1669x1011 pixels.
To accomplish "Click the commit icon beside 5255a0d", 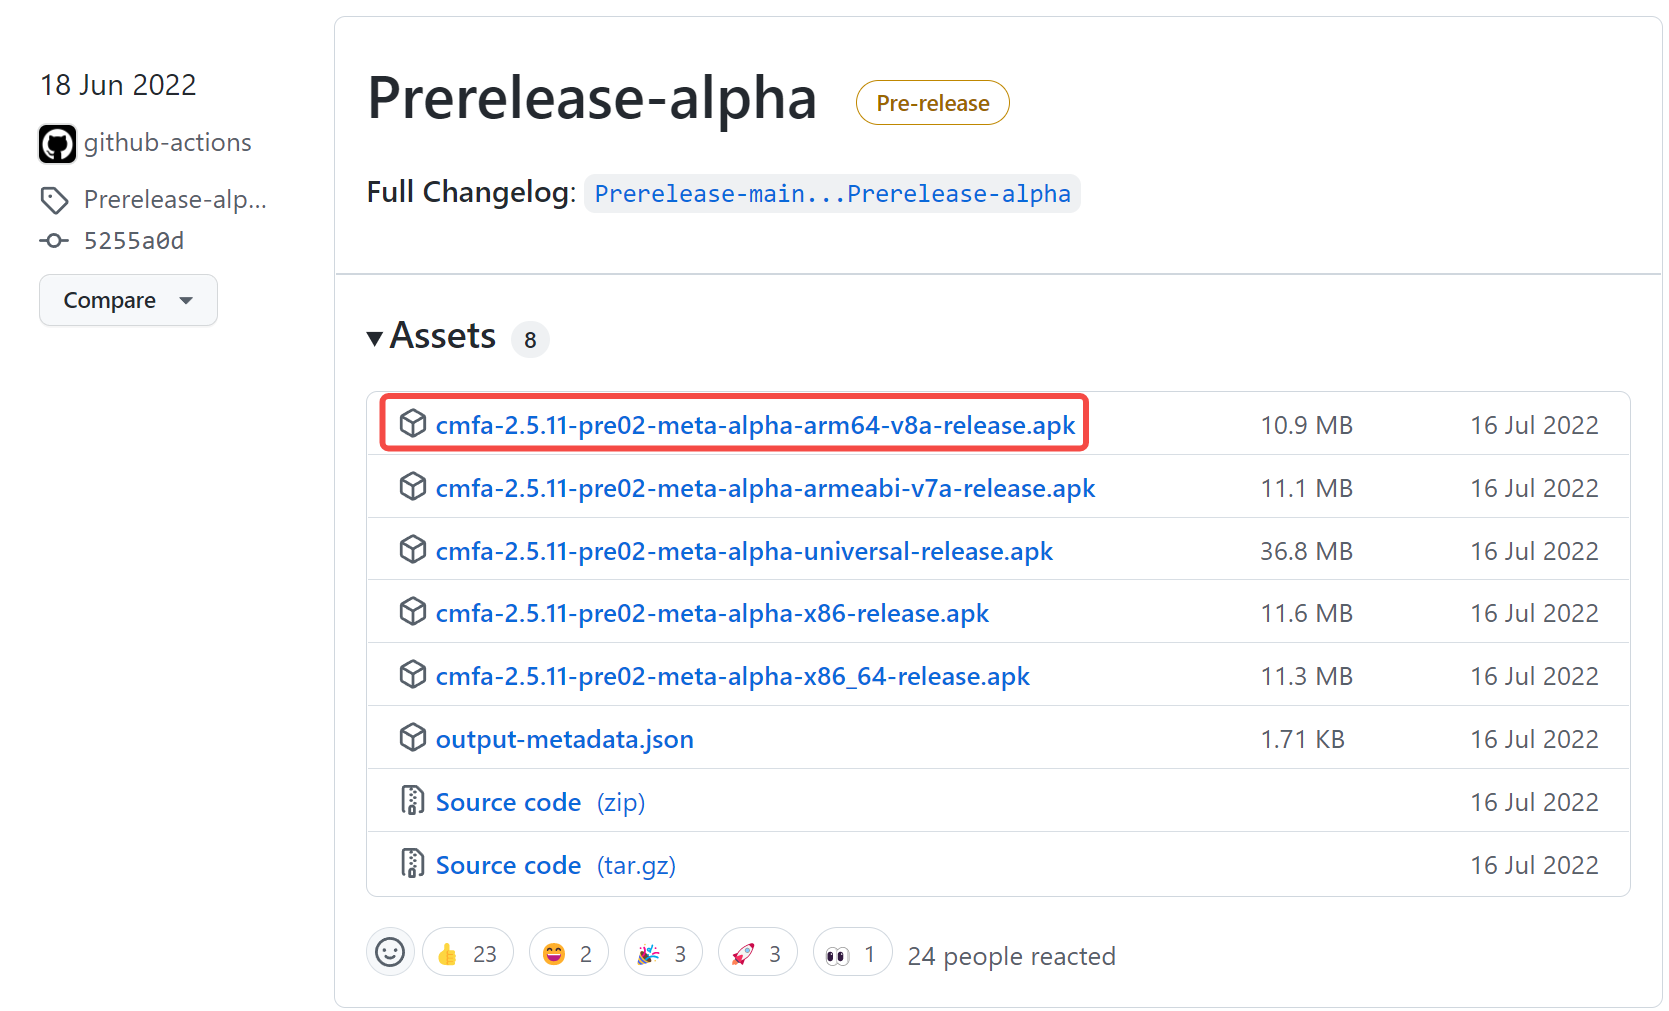I will point(54,240).
